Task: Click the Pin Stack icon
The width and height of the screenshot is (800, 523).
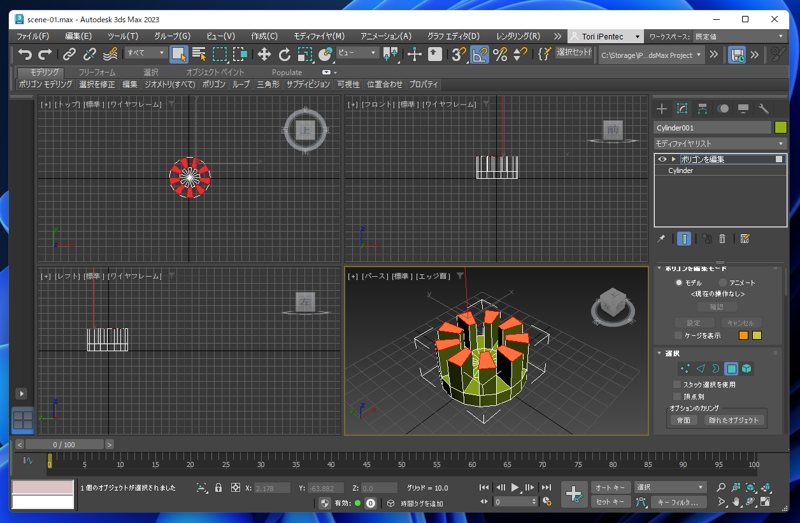Action: click(661, 239)
